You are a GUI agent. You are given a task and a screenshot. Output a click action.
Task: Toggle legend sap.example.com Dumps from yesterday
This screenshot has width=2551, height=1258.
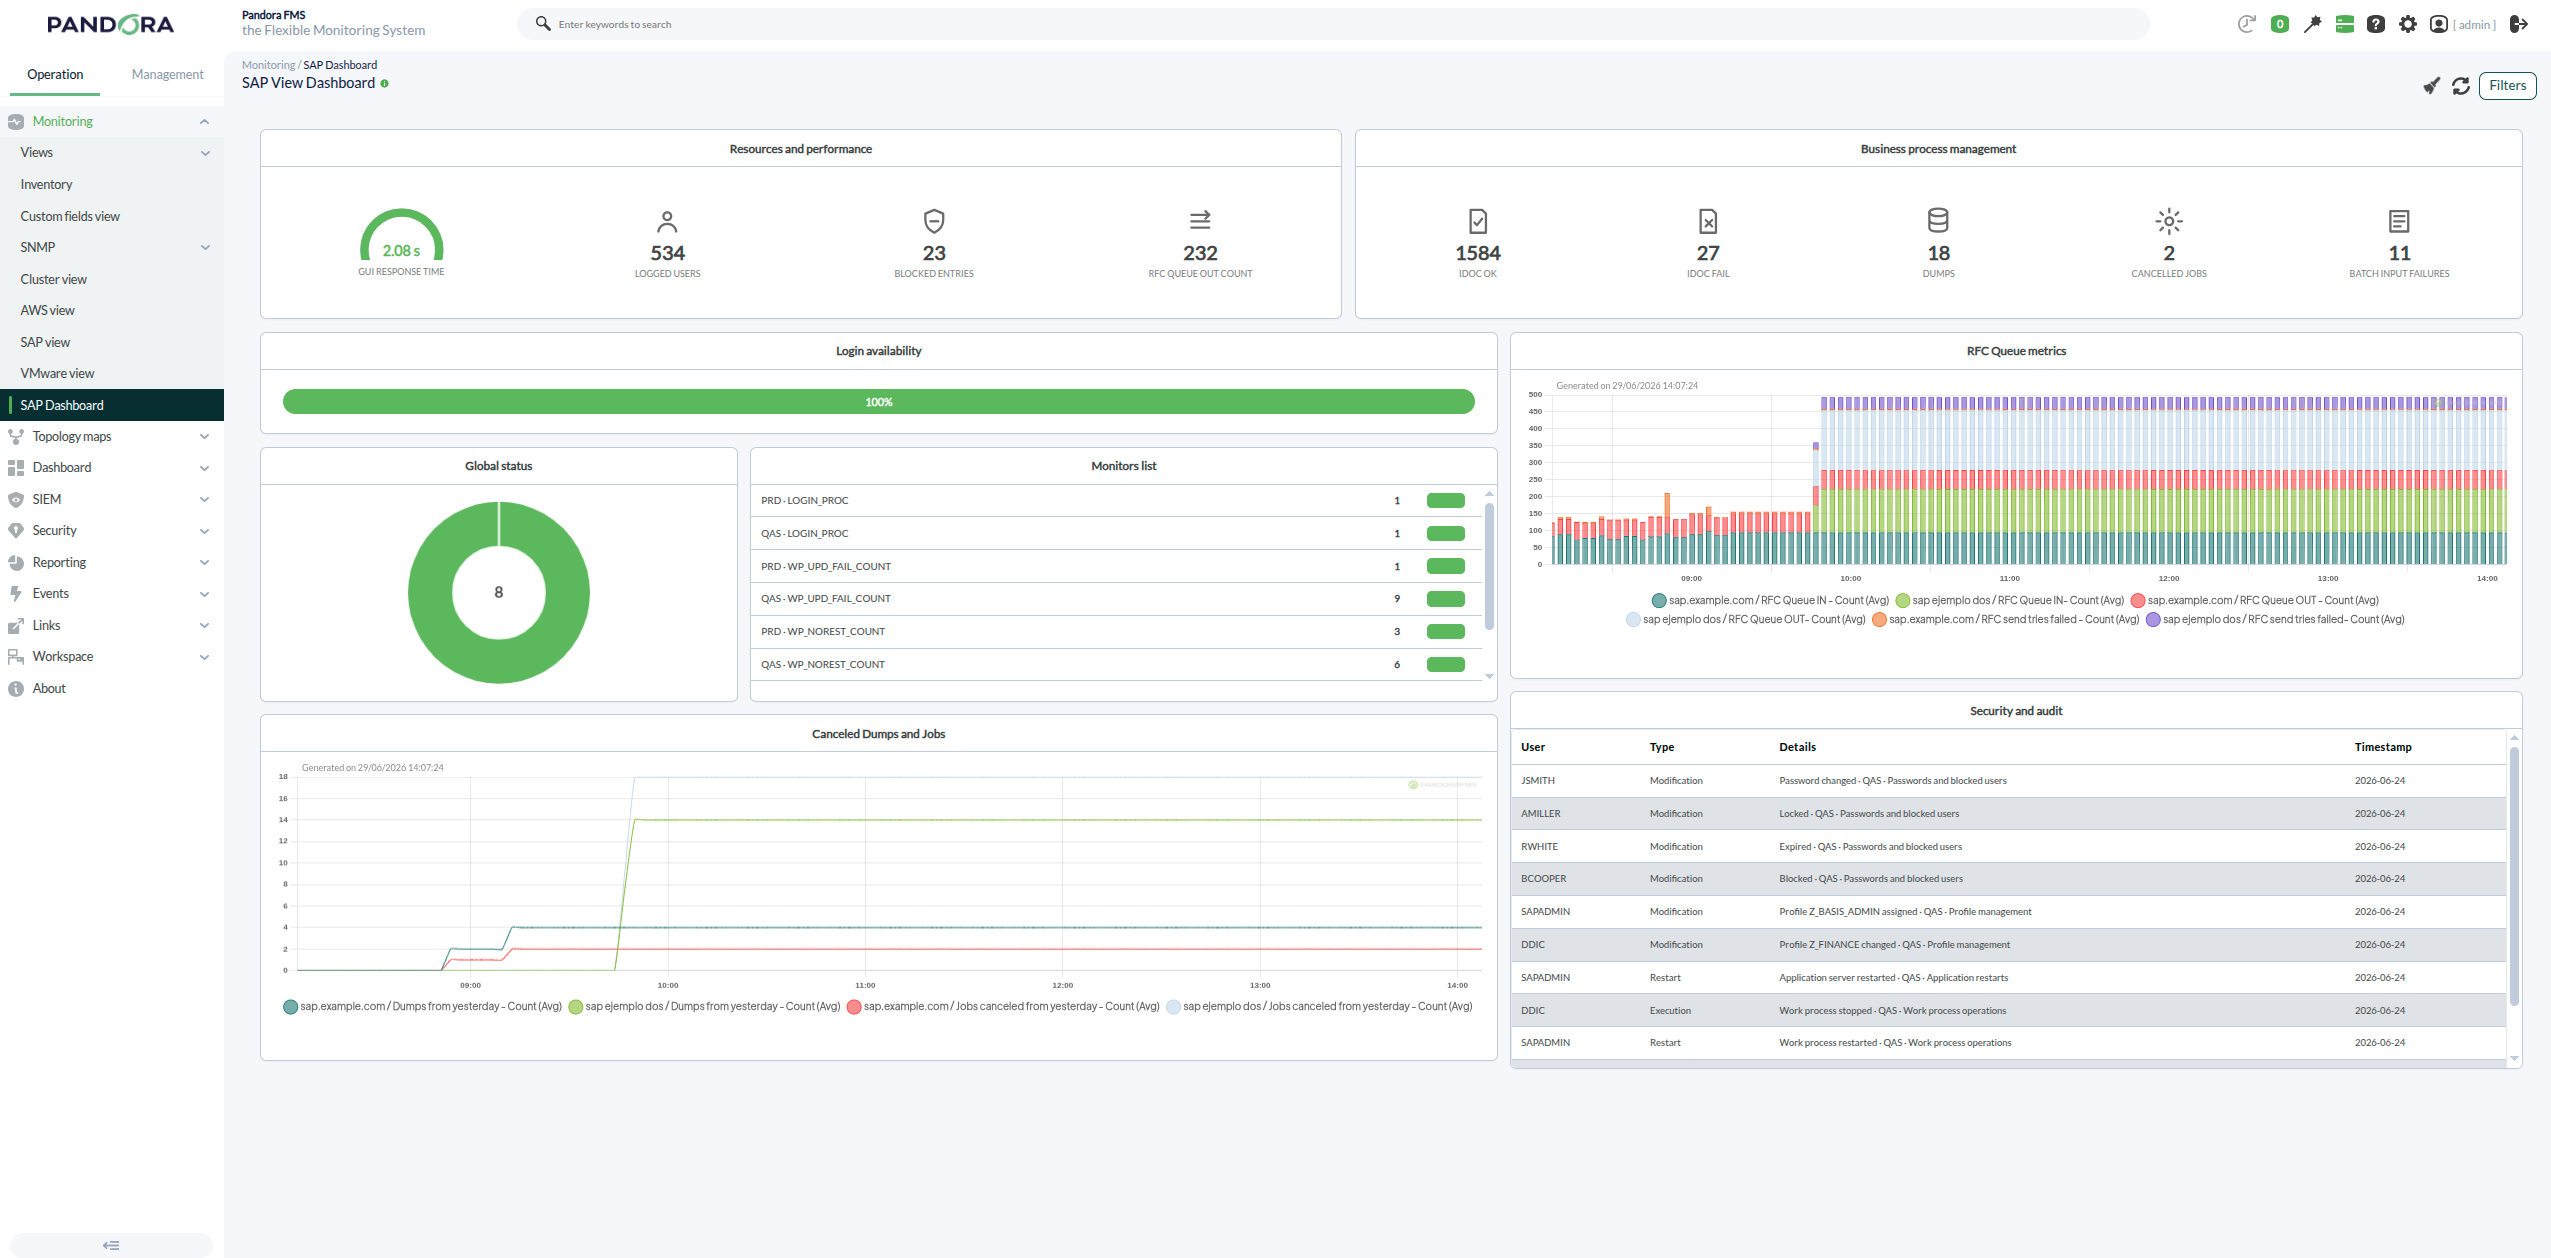[x=422, y=1006]
